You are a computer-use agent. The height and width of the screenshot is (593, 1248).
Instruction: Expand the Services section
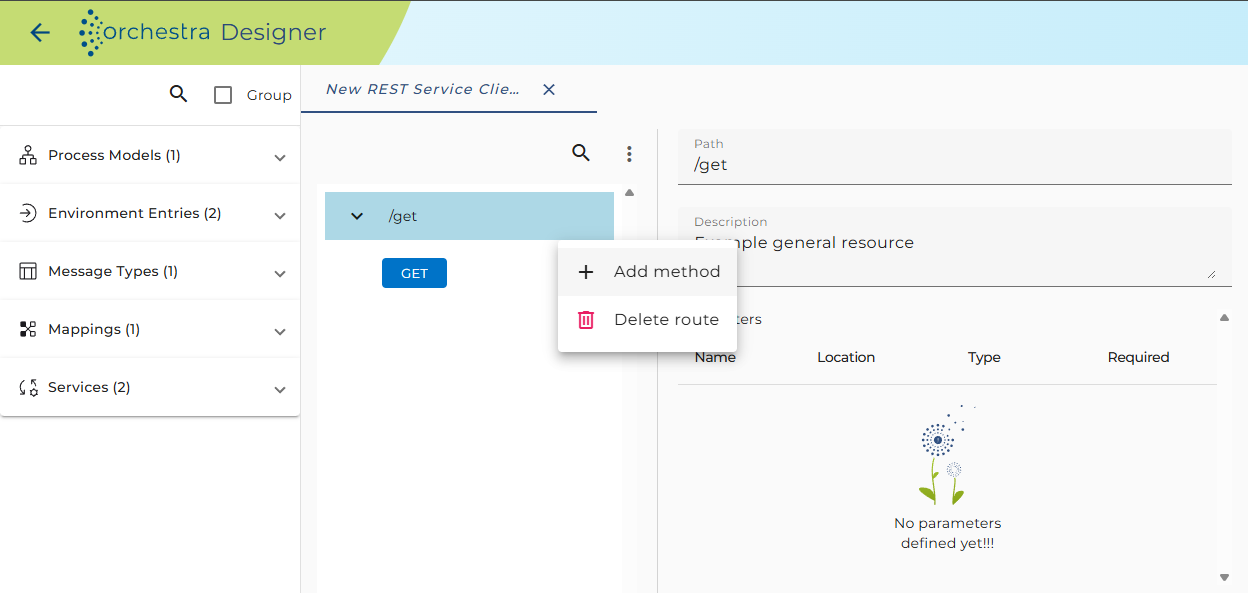point(280,389)
